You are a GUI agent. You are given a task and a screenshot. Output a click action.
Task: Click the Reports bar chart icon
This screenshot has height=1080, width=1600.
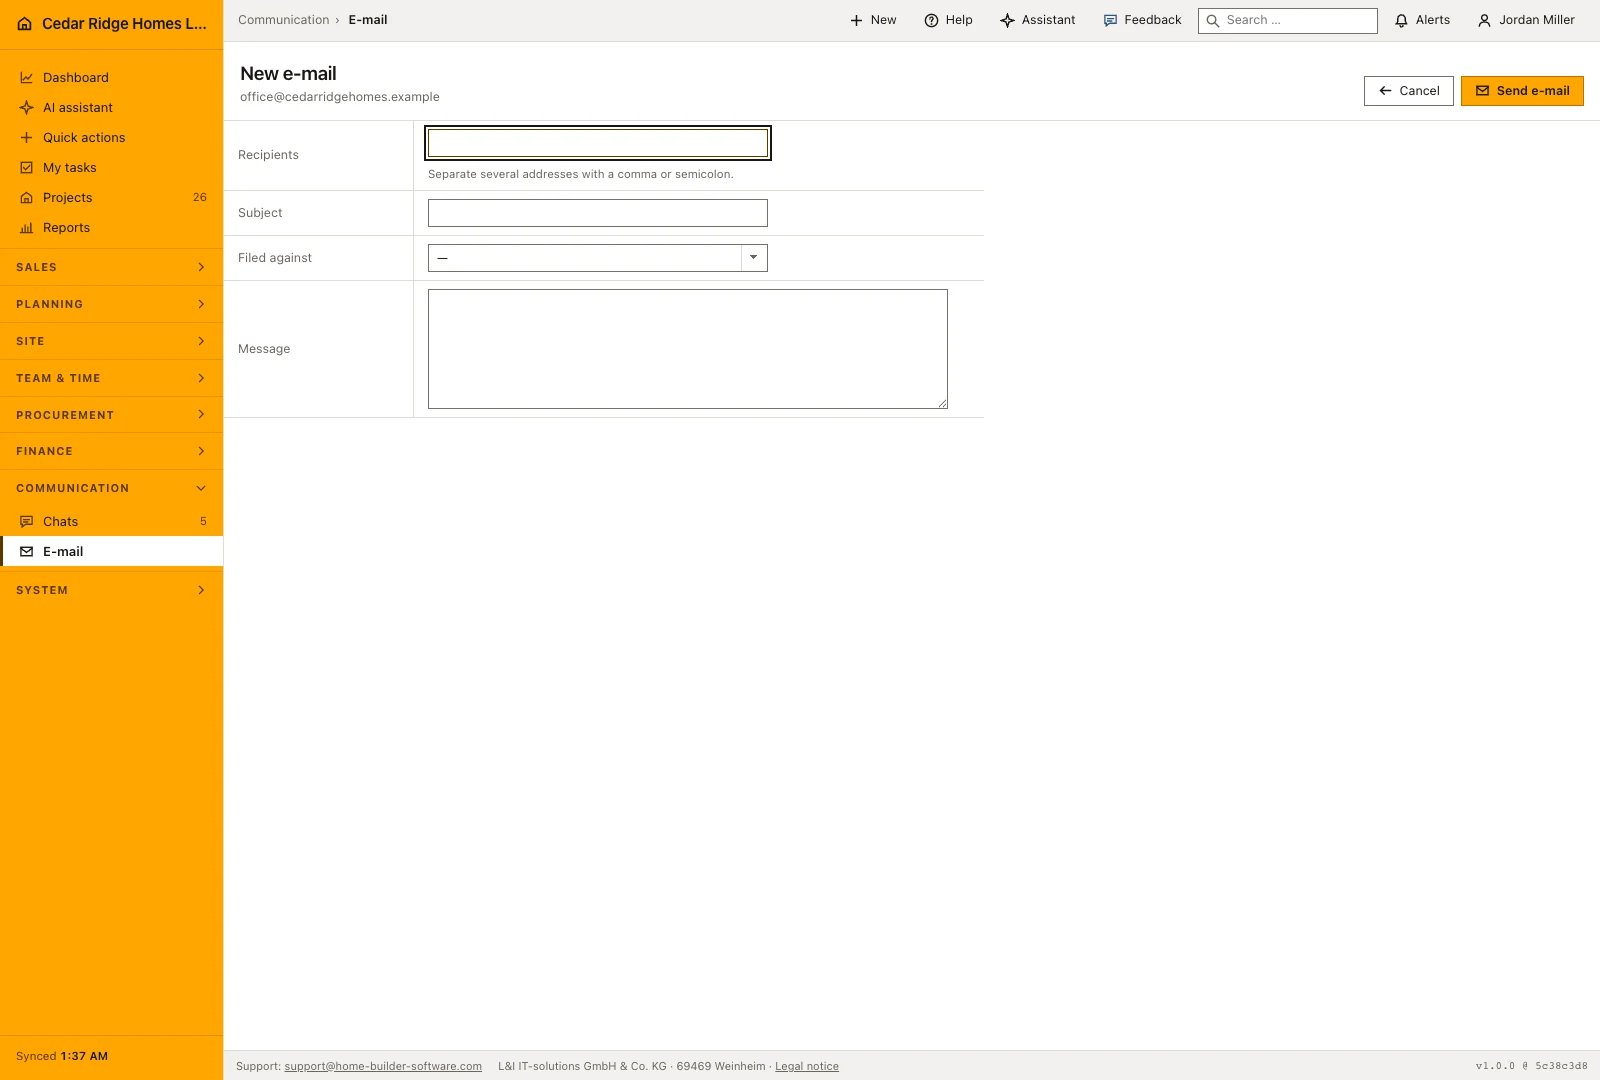27,228
